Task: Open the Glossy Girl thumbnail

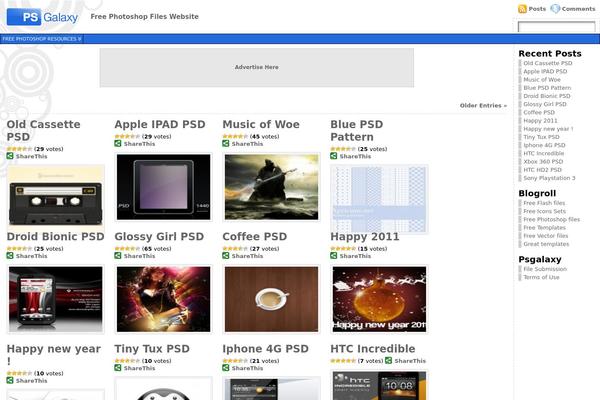Action: pyautogui.click(x=163, y=299)
